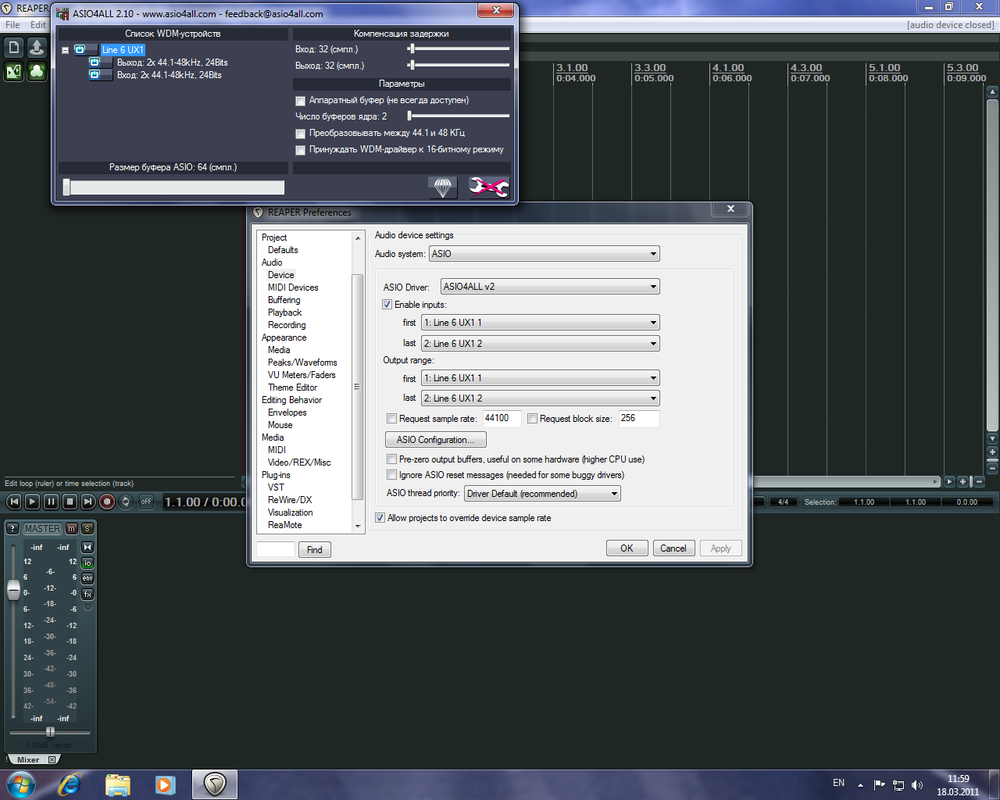Click the volume speaker tray icon
The image size is (1000, 800).
[917, 785]
